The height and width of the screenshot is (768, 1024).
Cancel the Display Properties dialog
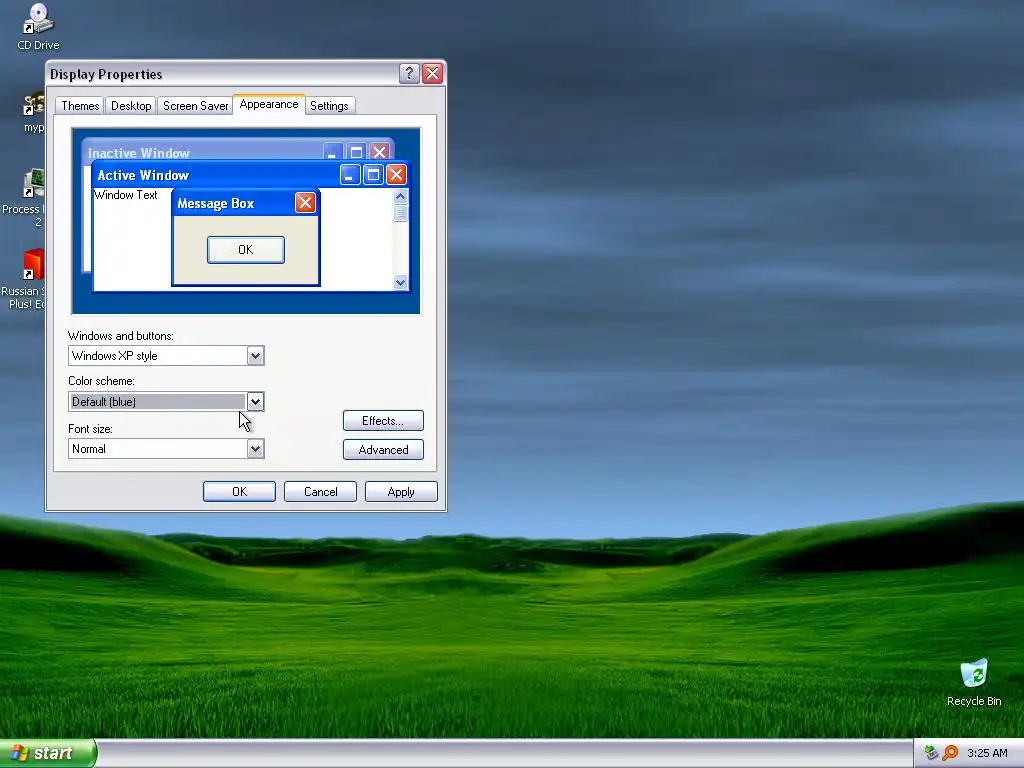click(x=321, y=492)
